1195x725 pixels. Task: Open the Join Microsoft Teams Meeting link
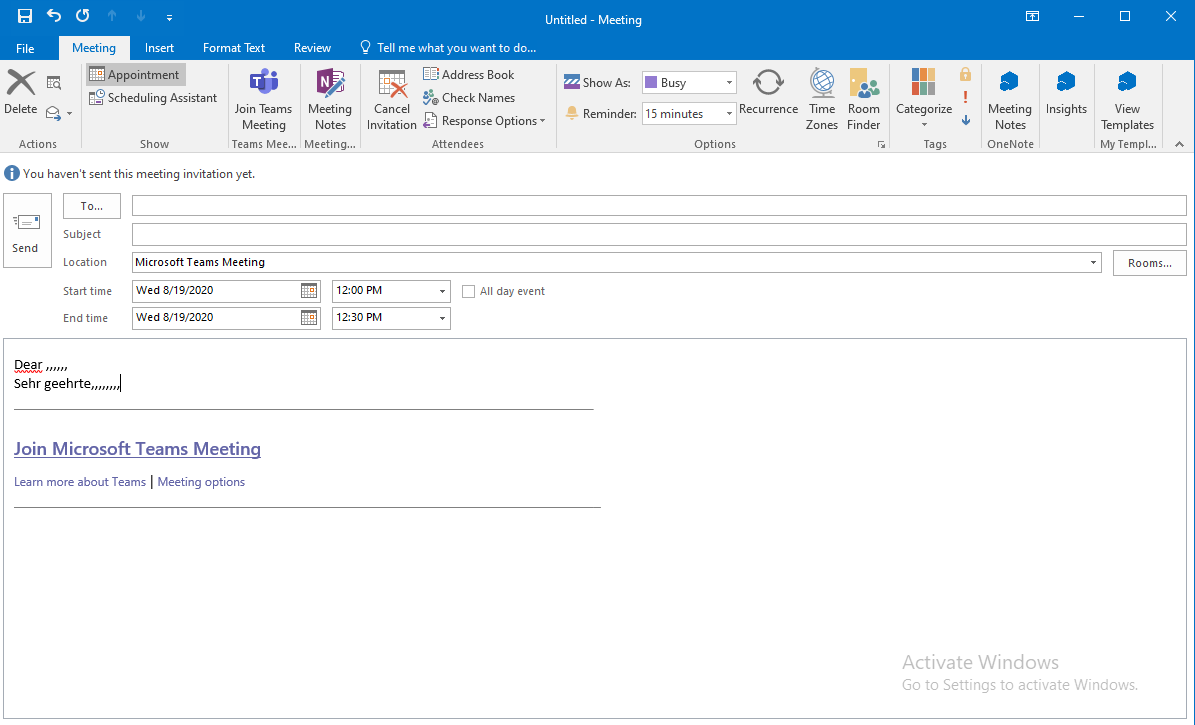pyautogui.click(x=137, y=448)
